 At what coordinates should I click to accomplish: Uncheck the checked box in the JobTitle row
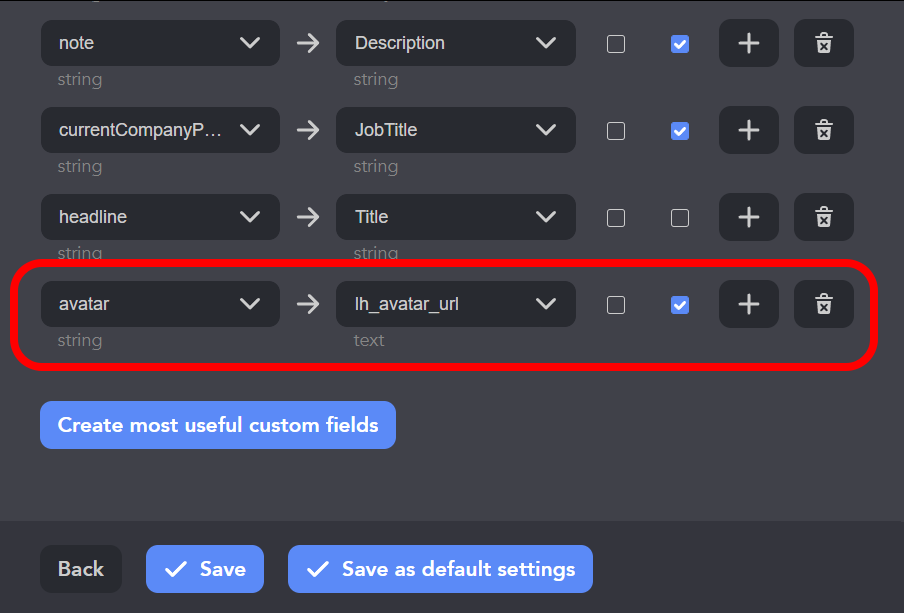pos(680,131)
